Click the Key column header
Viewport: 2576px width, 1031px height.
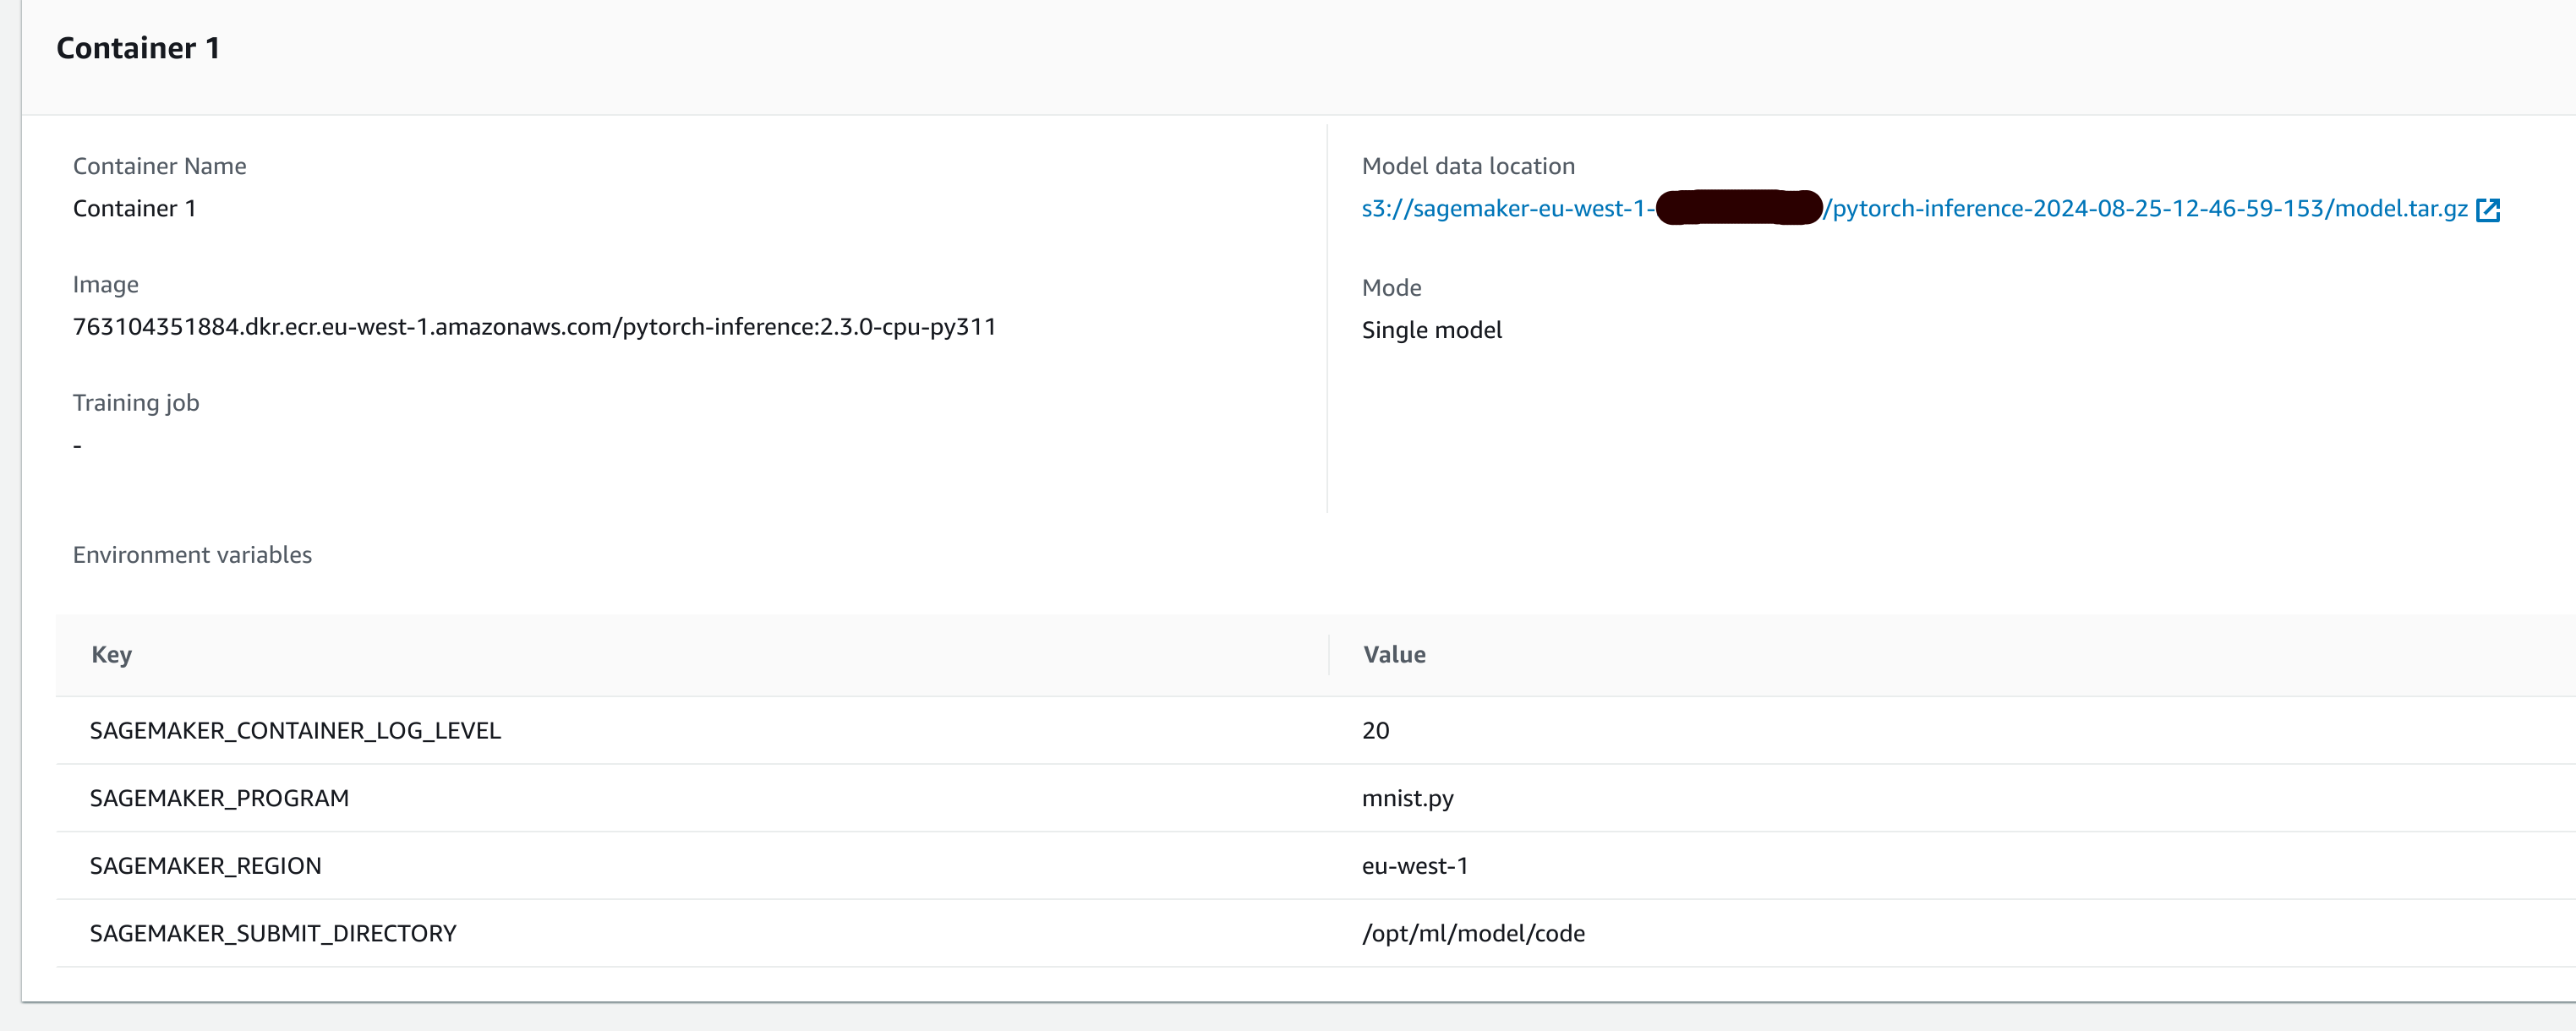[x=111, y=655]
